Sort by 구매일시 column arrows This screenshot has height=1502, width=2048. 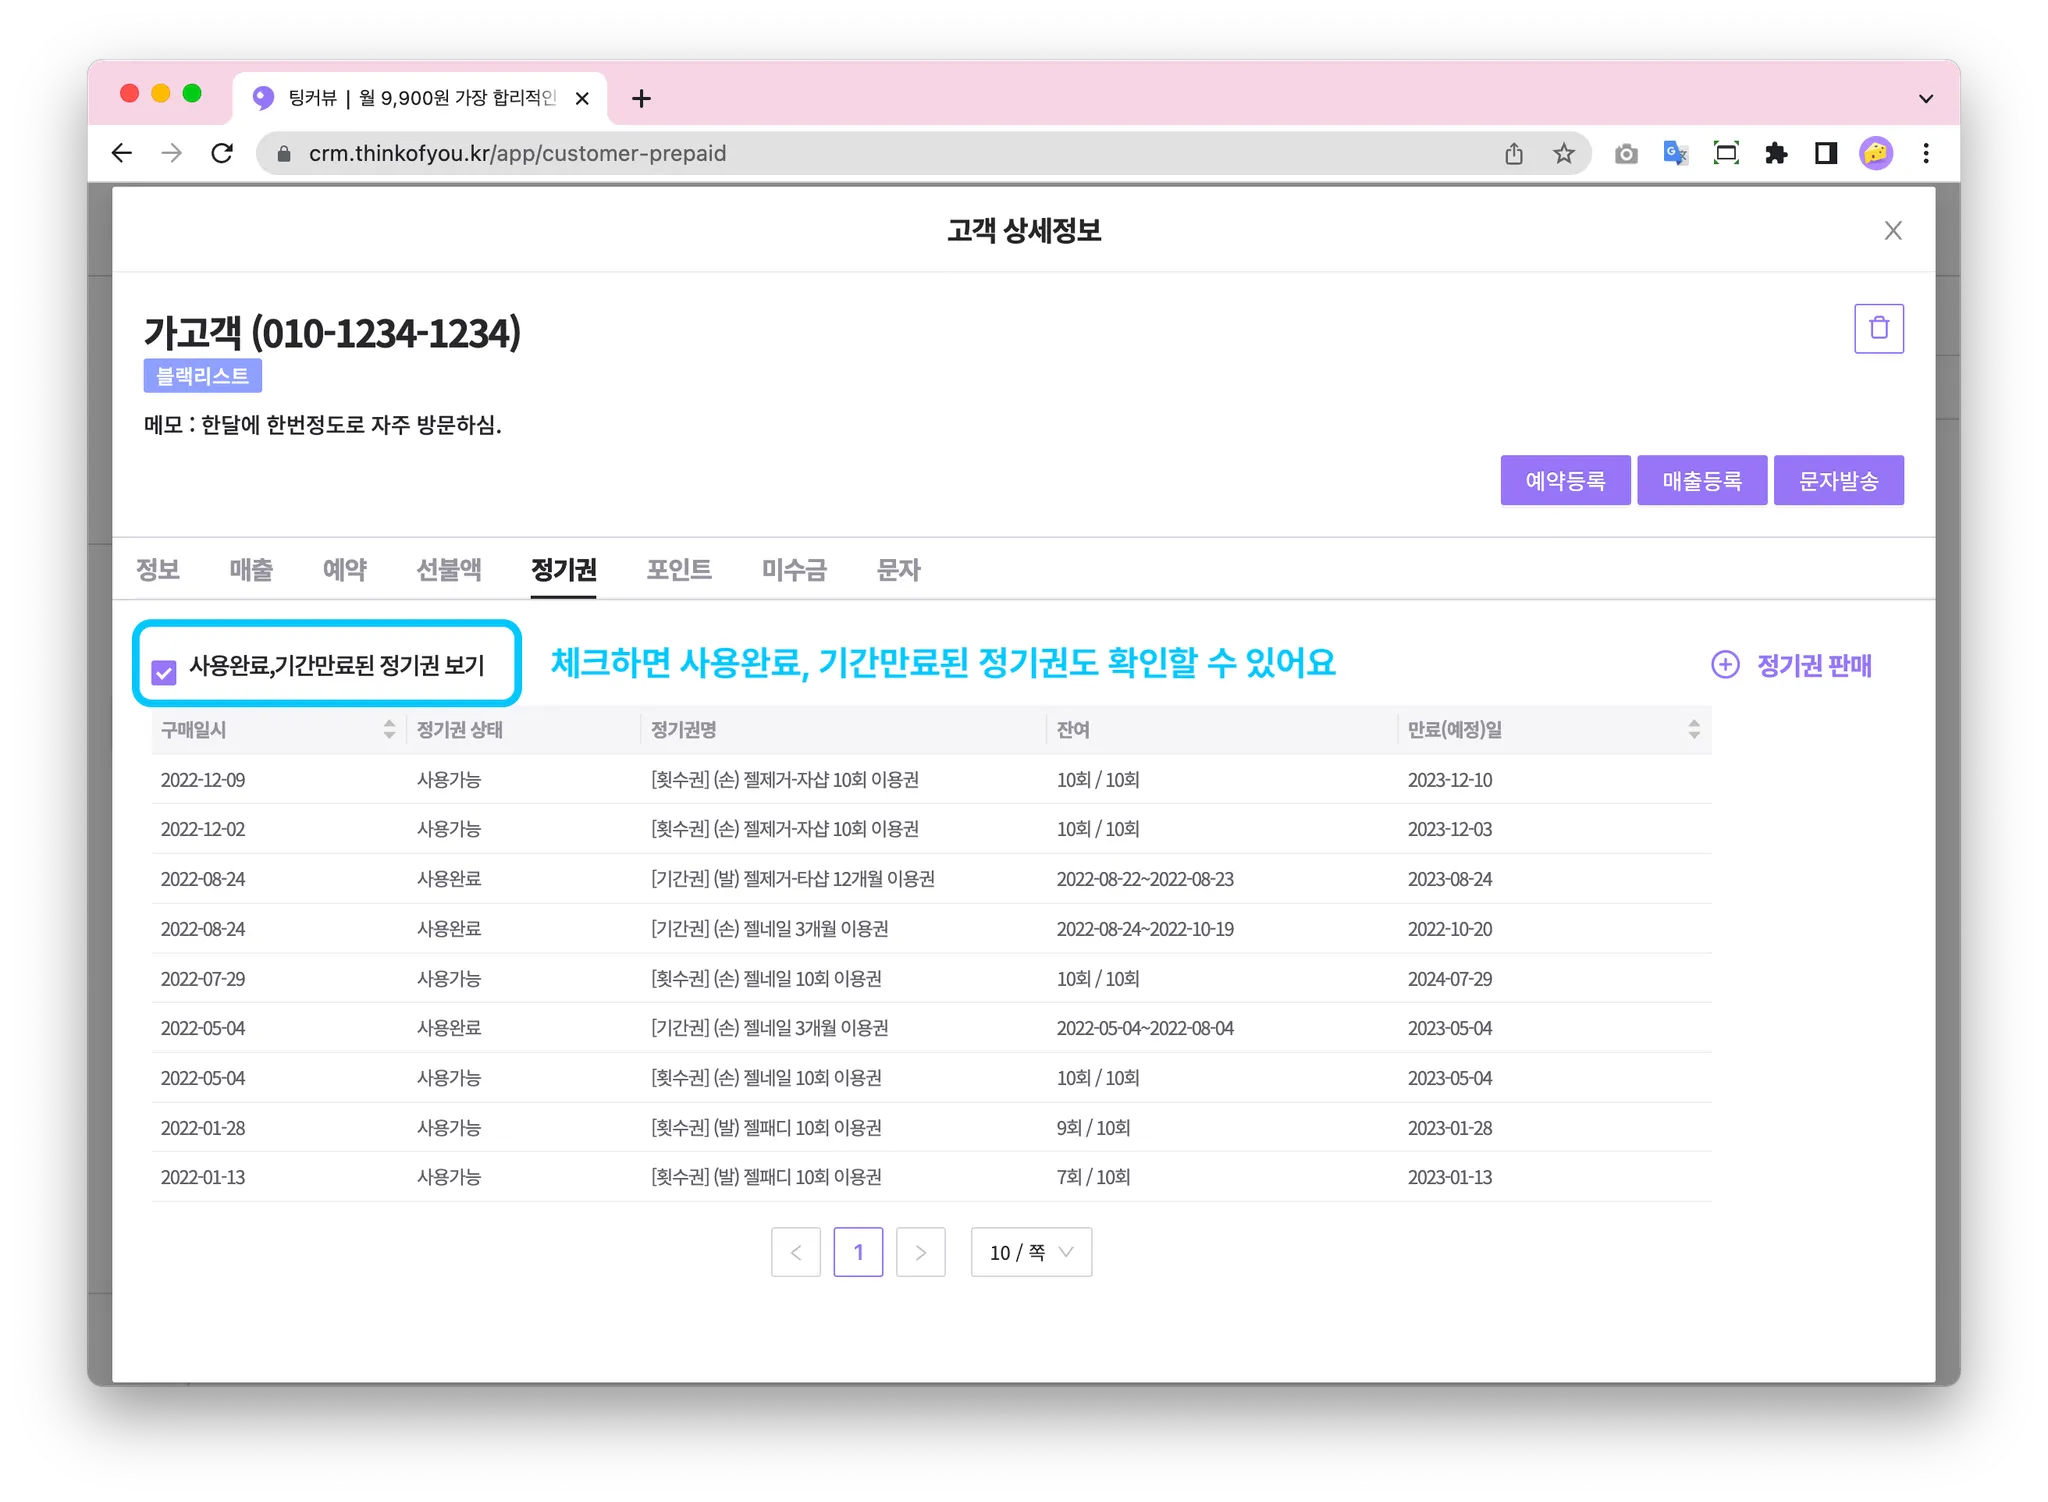coord(389,729)
